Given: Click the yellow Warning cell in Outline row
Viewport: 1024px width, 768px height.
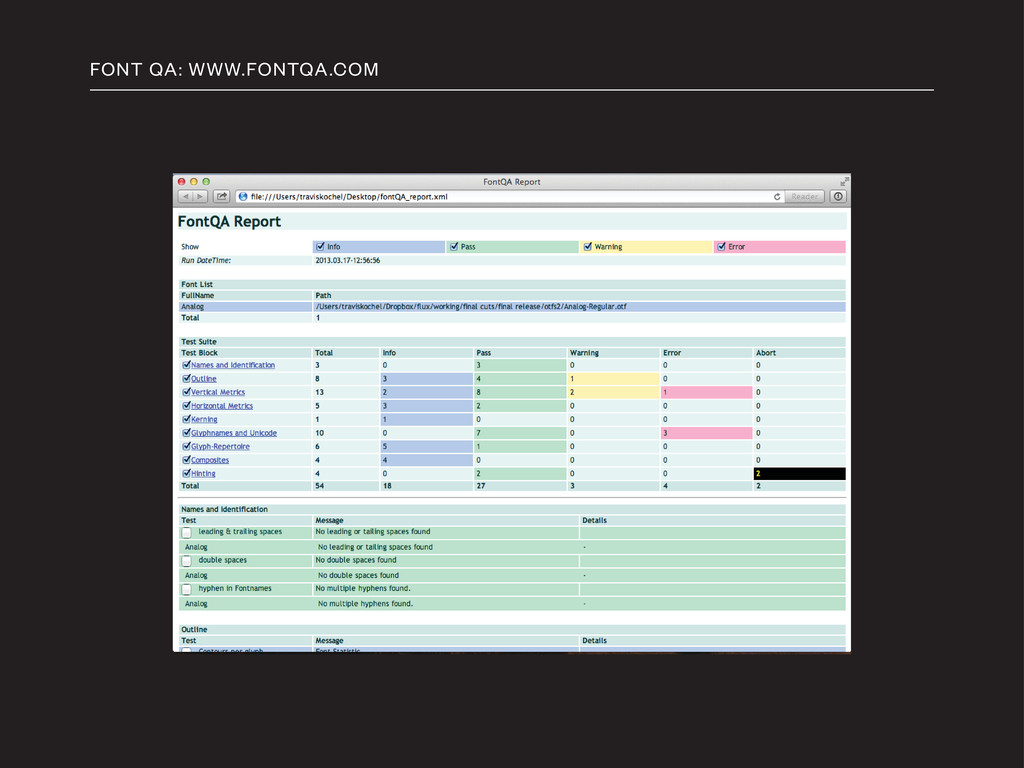Looking at the screenshot, I should tap(613, 379).
